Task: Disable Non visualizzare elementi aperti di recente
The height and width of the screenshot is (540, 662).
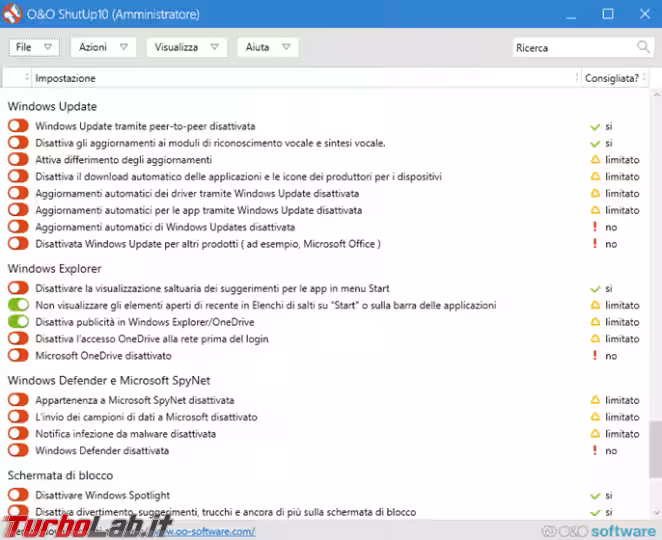Action: tap(18, 305)
